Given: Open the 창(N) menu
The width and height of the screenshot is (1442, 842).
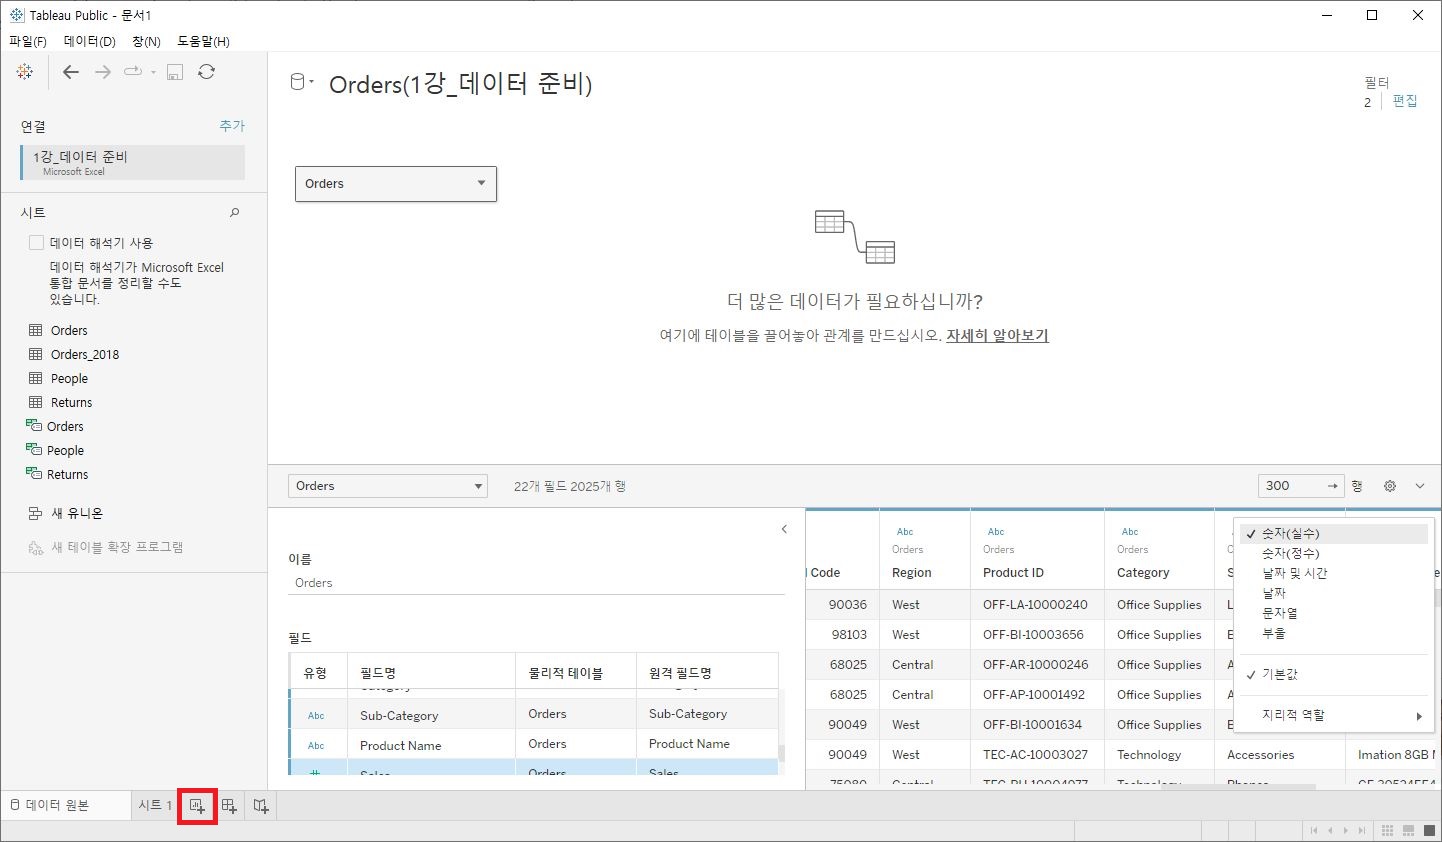Looking at the screenshot, I should tap(146, 41).
